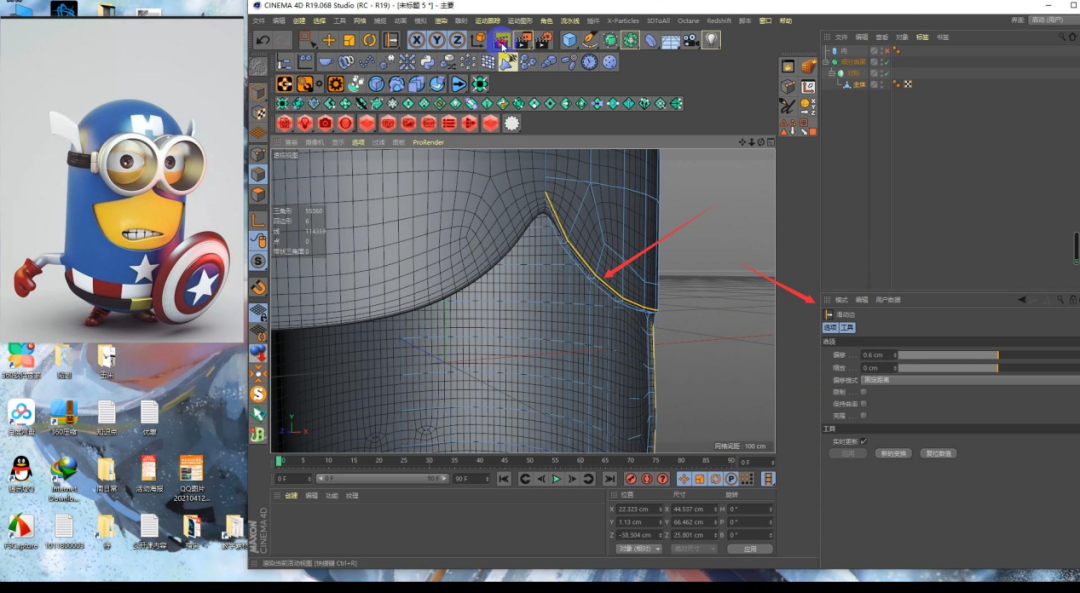Click the 新的变换 button

(x=893, y=453)
